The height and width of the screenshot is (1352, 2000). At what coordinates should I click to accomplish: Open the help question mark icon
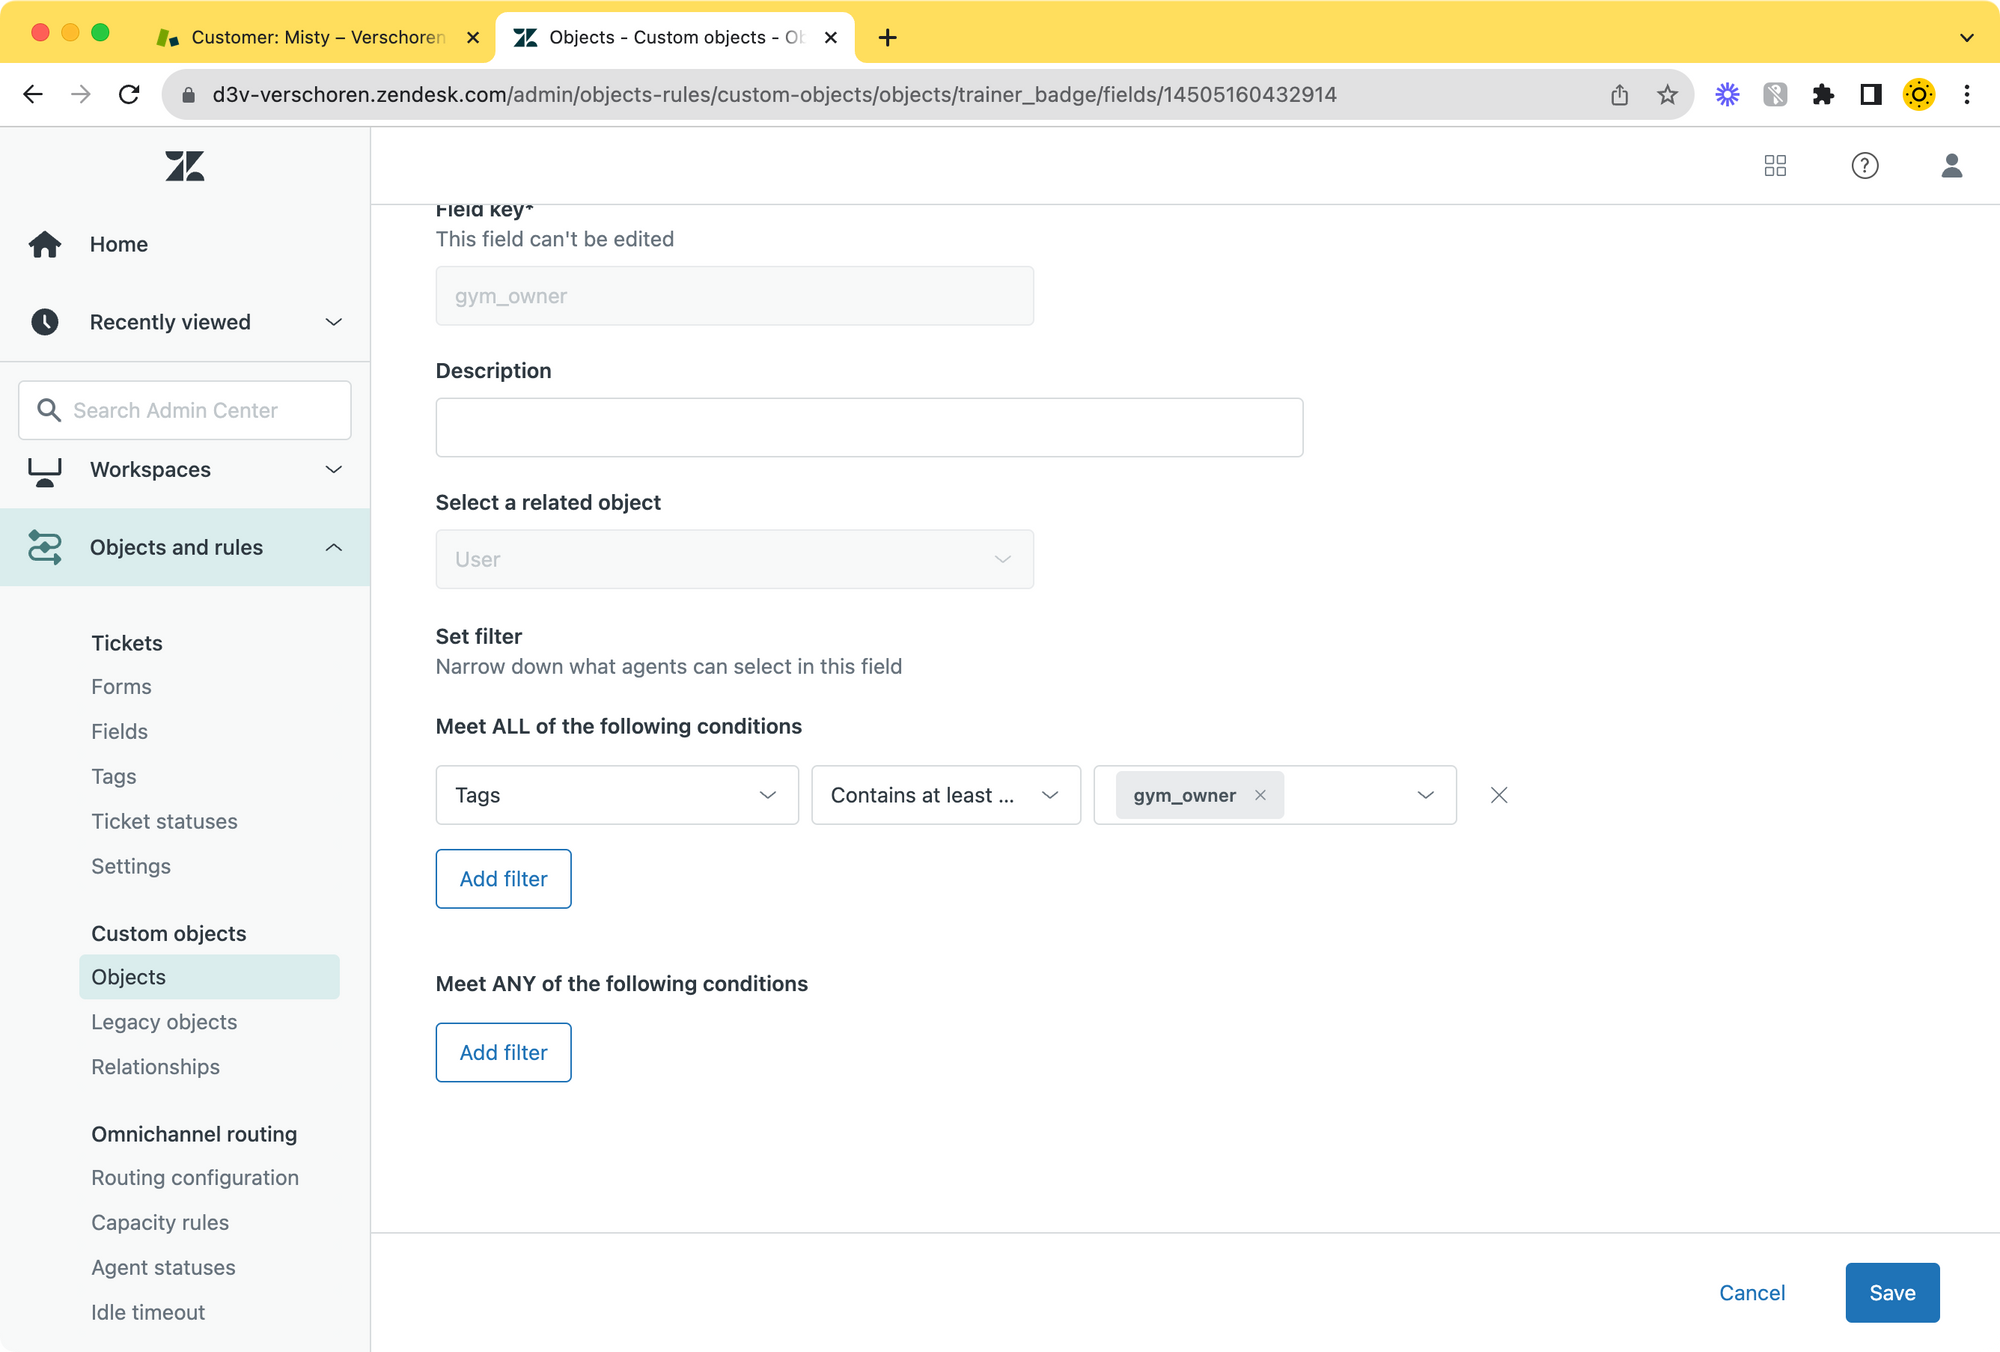[1864, 166]
